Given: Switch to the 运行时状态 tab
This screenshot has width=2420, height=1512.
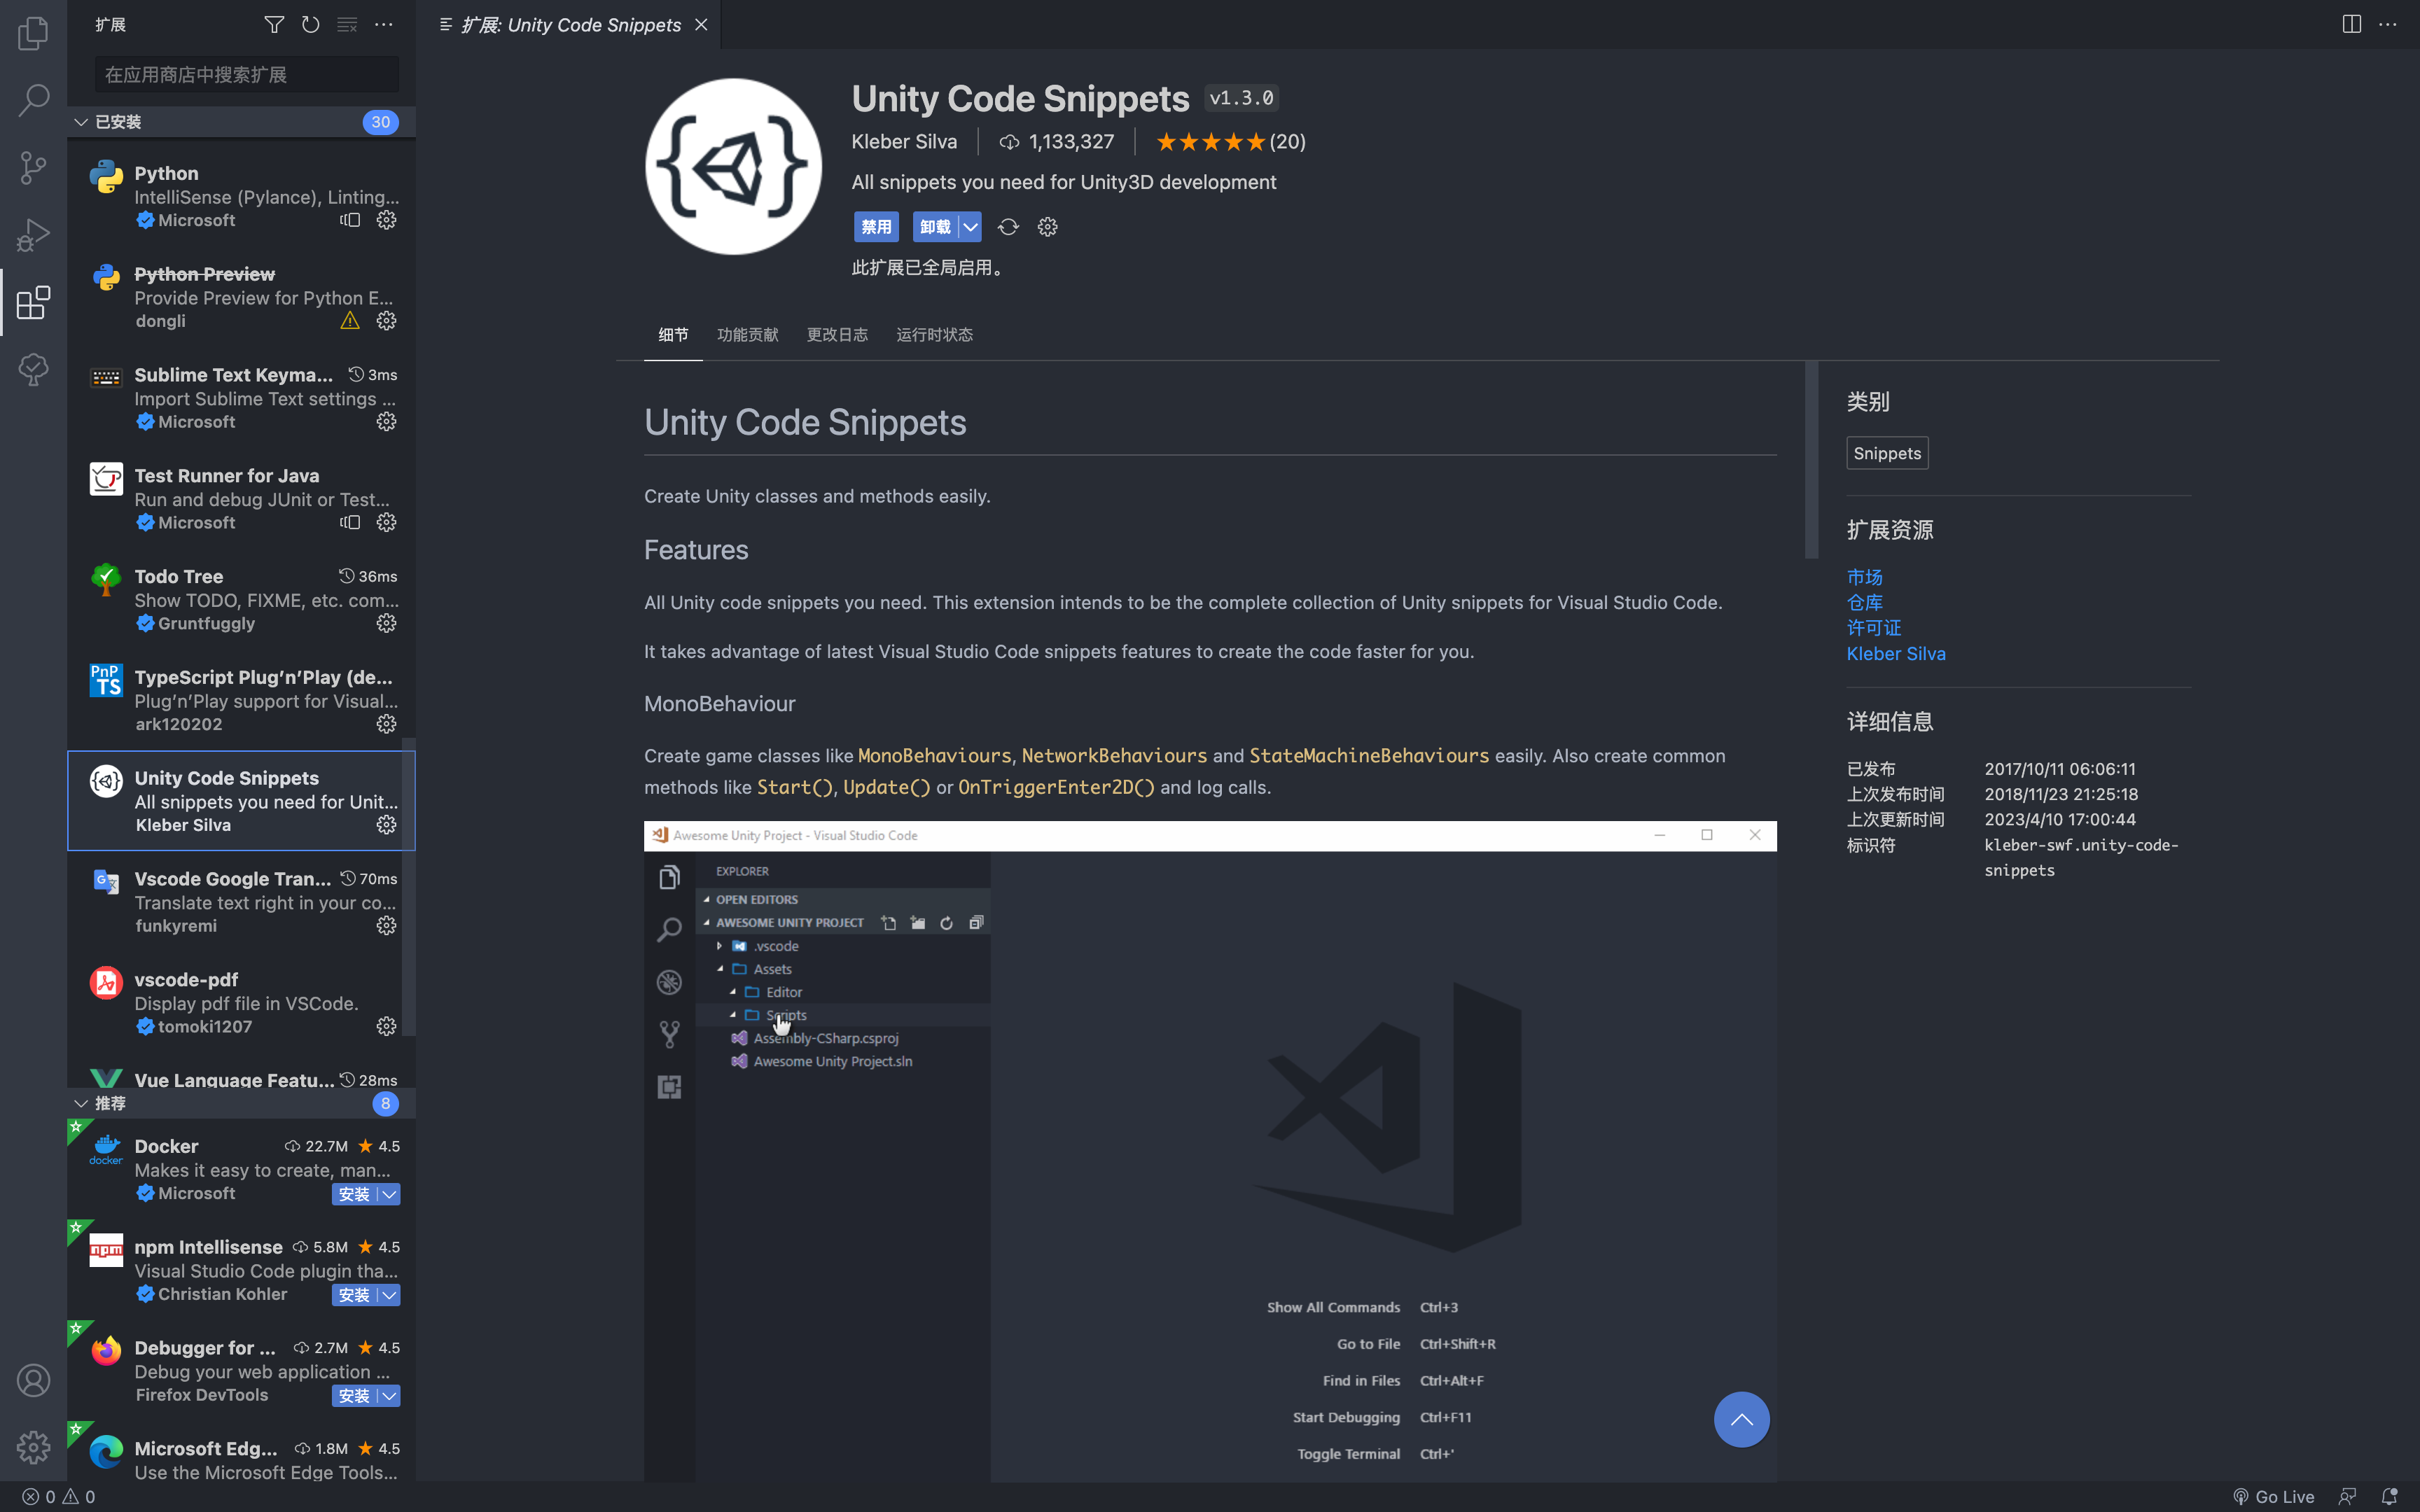Looking at the screenshot, I should 934,335.
